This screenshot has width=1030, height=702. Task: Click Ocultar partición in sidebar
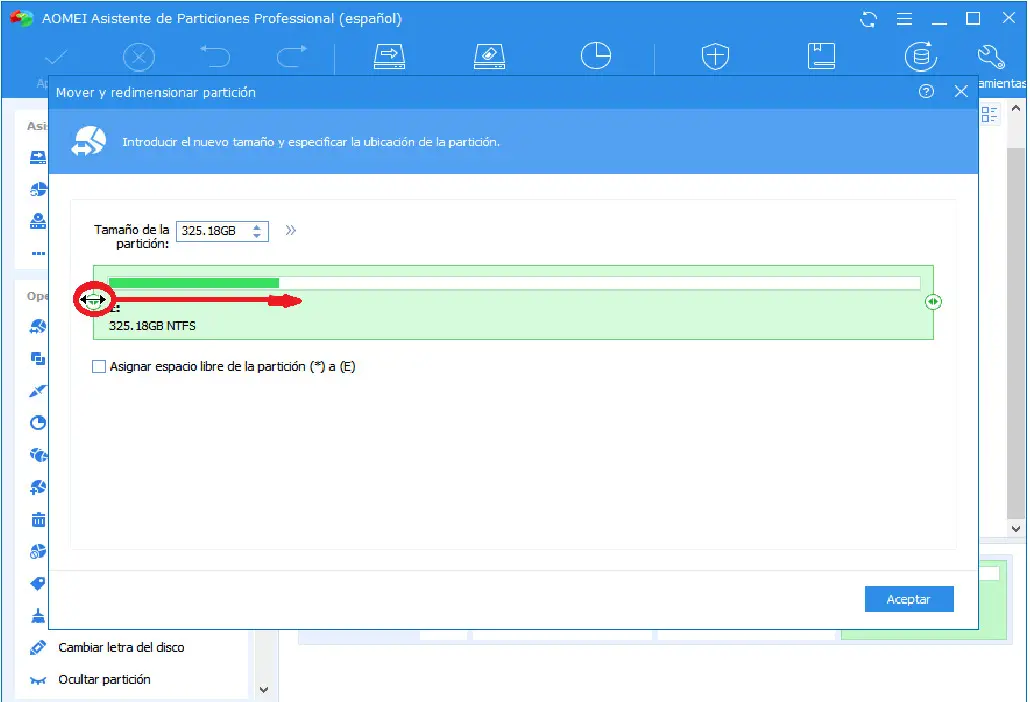coord(104,680)
